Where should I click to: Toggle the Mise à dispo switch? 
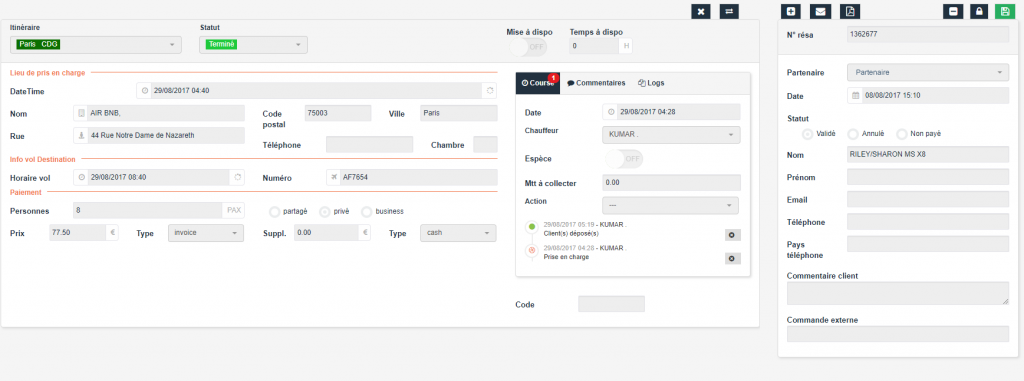(x=528, y=47)
